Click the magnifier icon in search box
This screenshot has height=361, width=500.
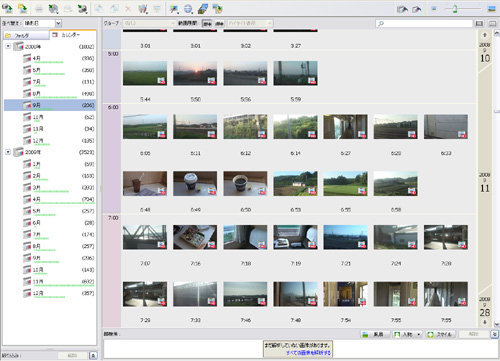coord(381,23)
